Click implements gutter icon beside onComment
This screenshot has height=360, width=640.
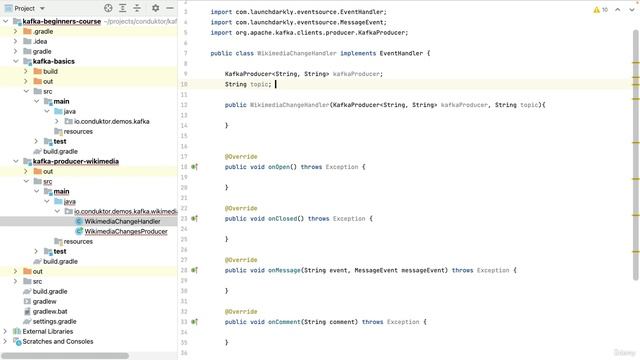coord(195,322)
